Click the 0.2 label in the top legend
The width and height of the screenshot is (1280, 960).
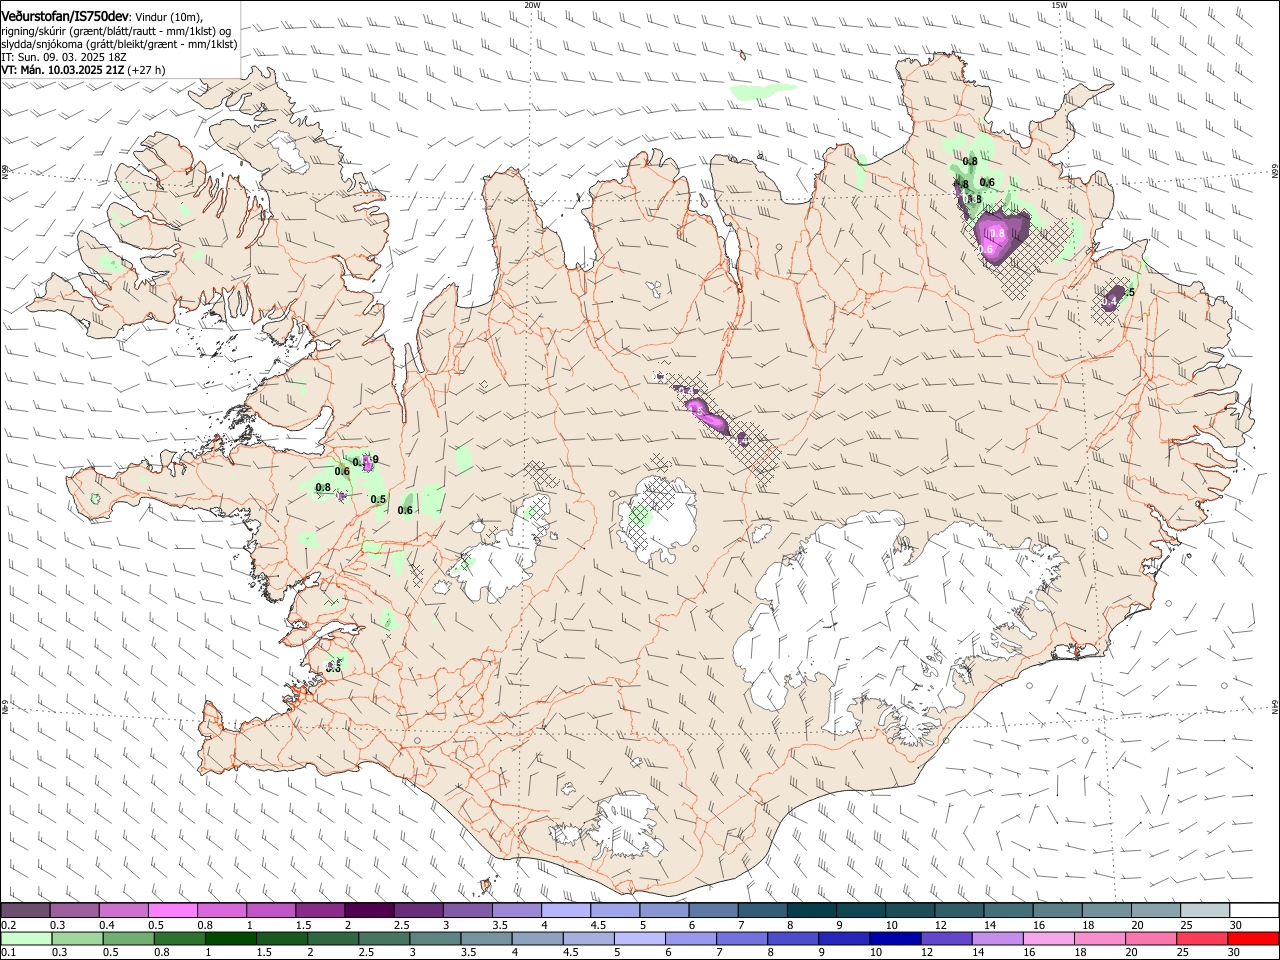8,925
